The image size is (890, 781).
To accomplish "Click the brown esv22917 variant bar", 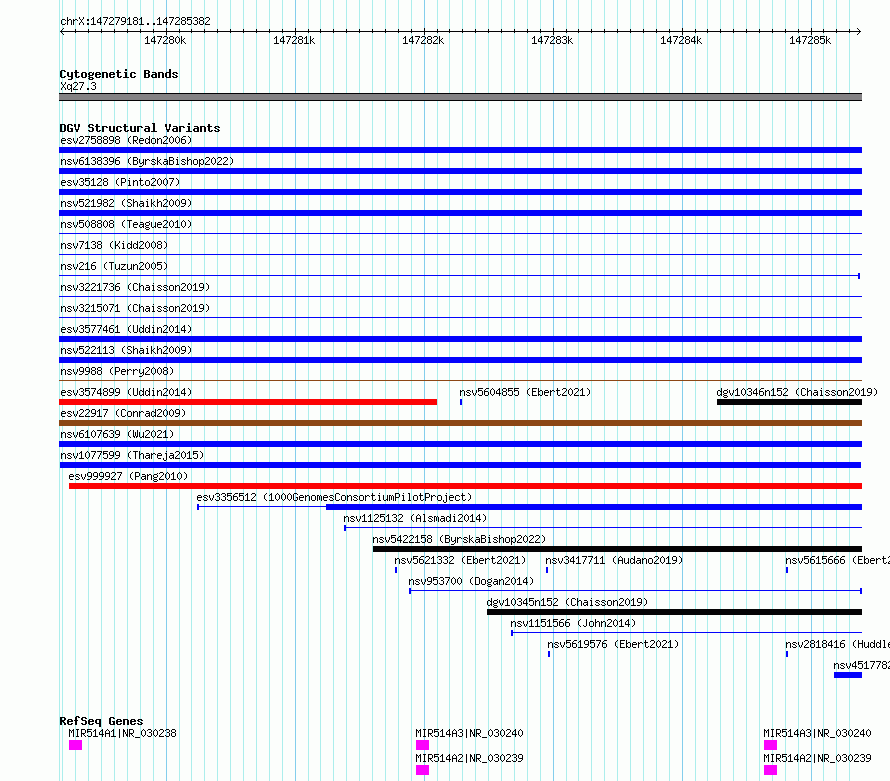I will [x=460, y=423].
